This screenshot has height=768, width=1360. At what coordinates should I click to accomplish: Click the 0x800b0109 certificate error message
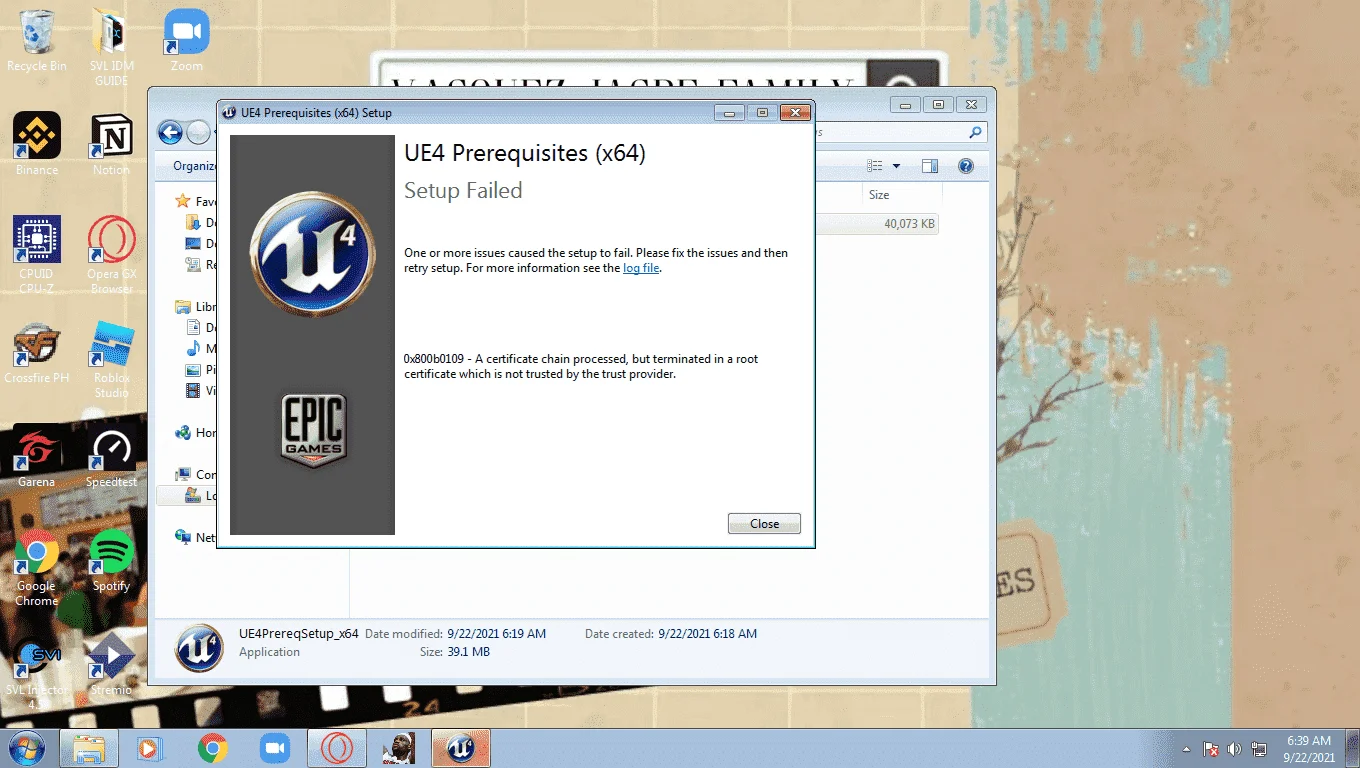(581, 366)
